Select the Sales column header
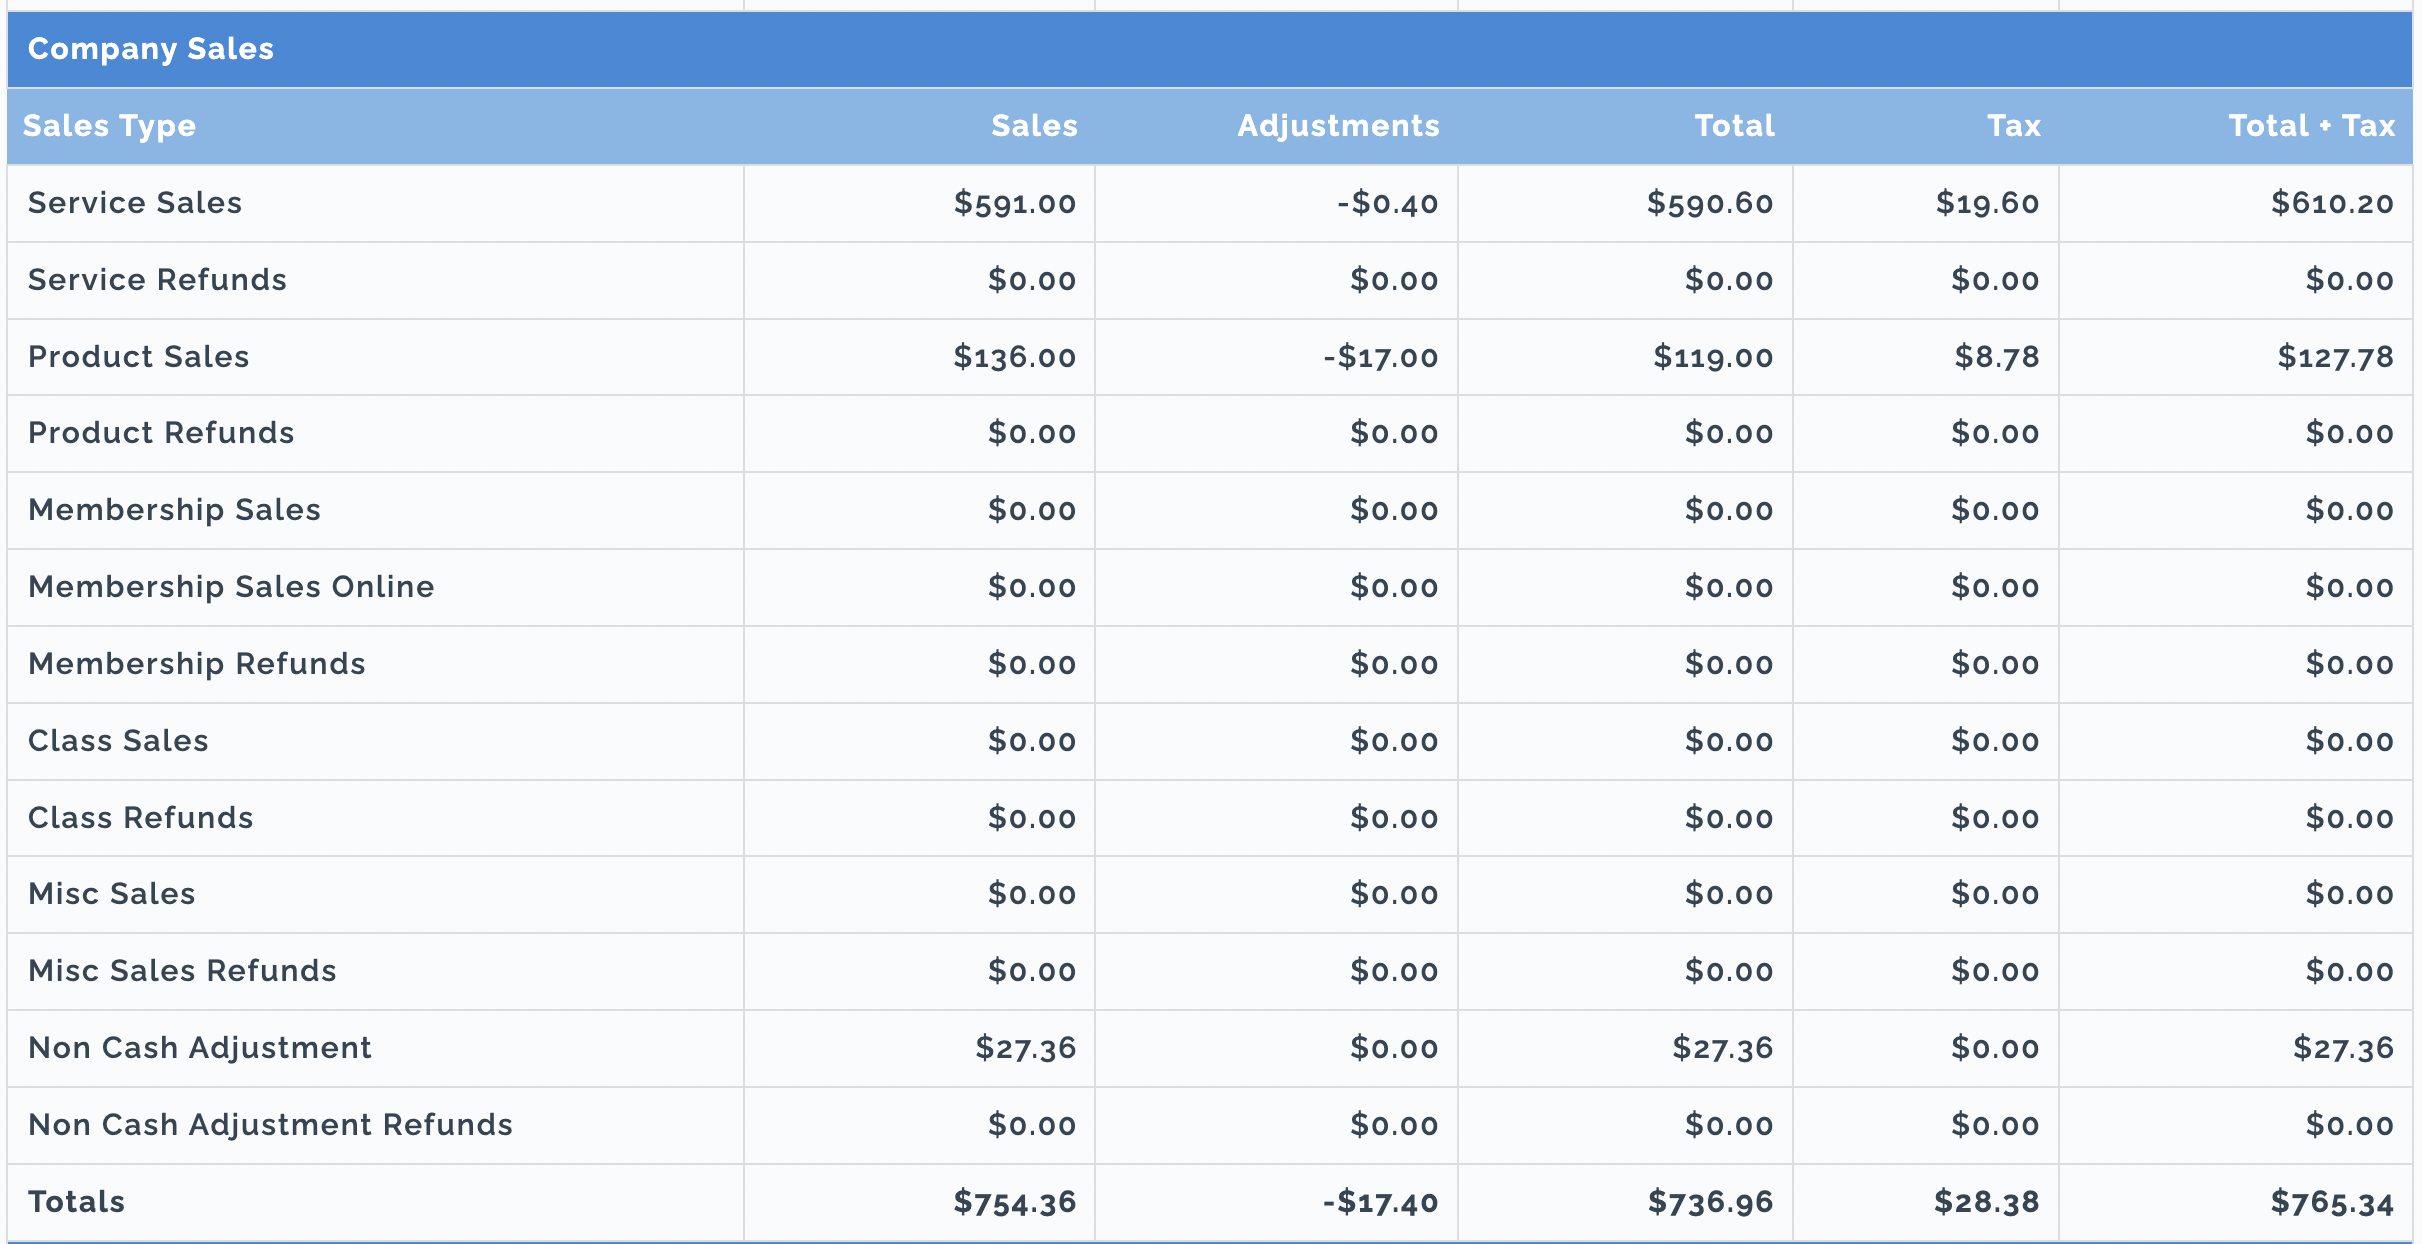Viewport: 2422px width, 1244px height. pyautogui.click(x=1034, y=126)
